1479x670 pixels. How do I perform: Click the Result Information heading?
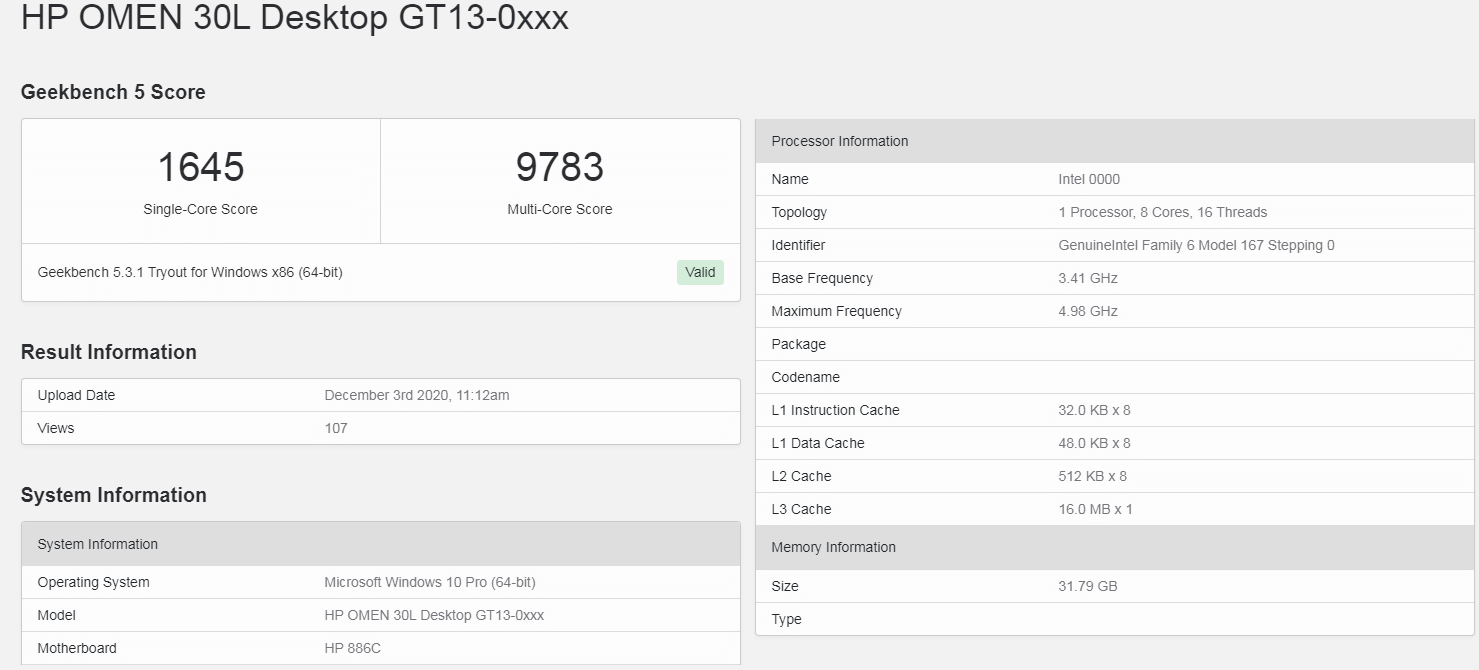[x=109, y=352]
